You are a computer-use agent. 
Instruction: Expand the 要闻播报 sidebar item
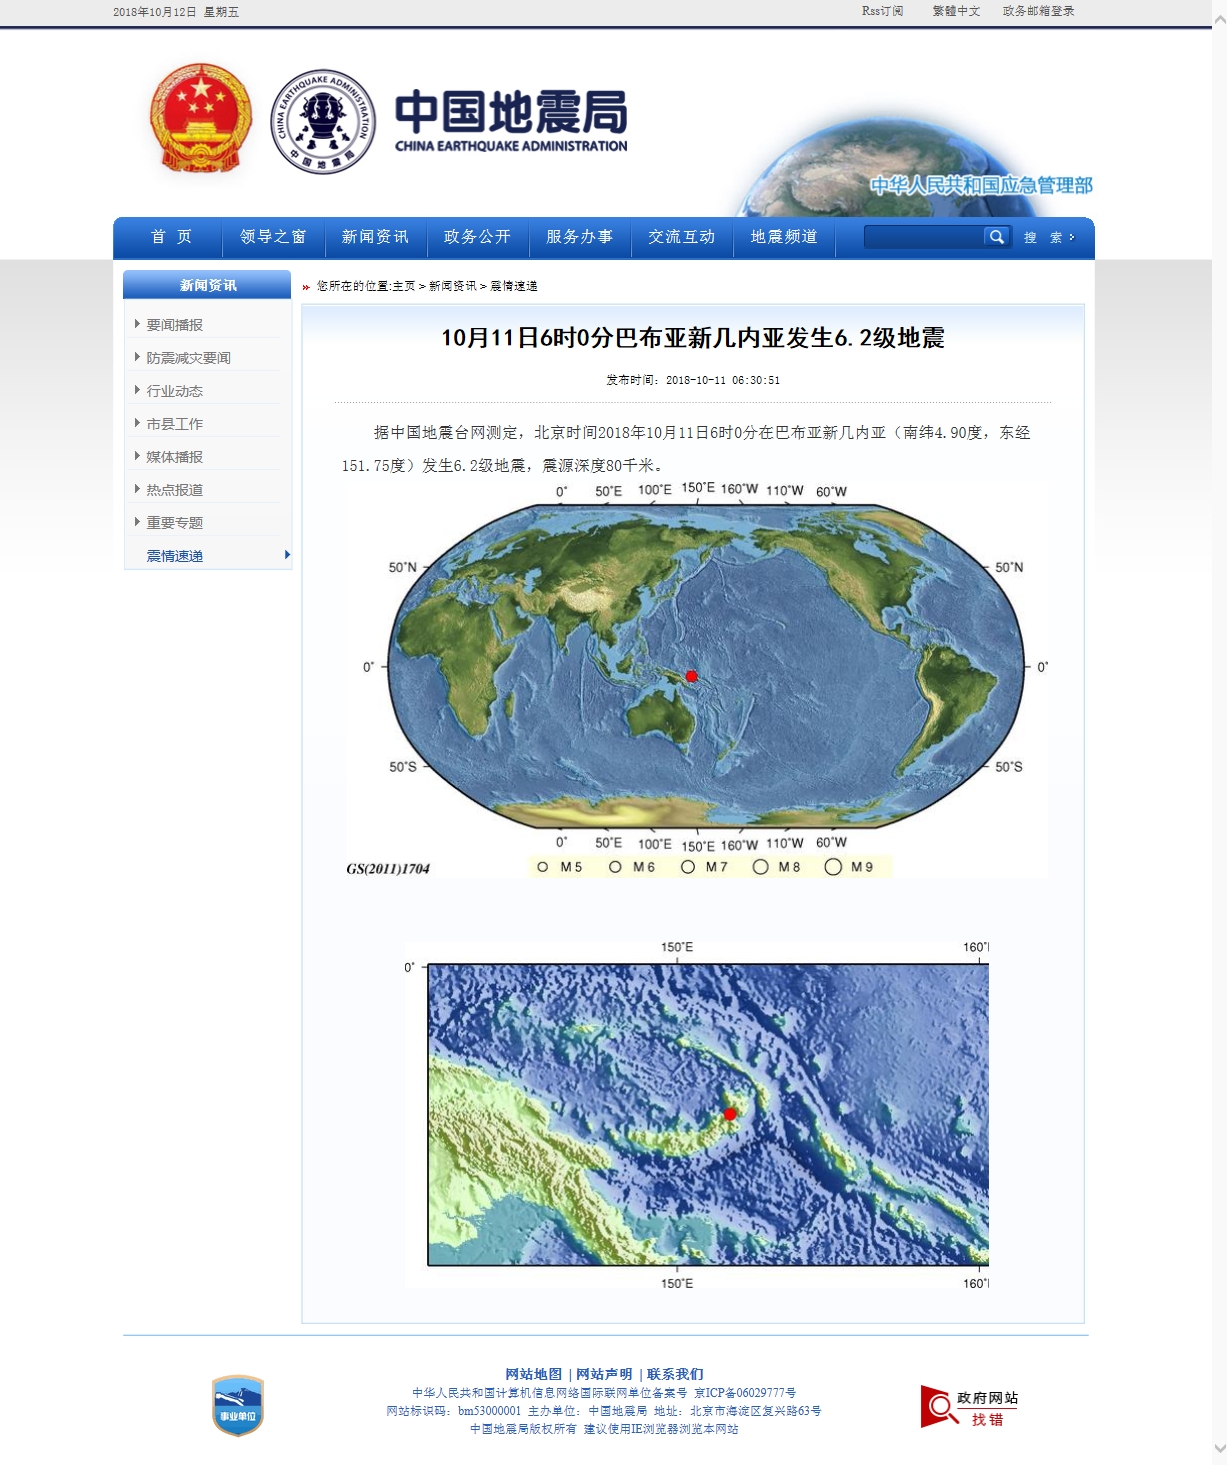pyautogui.click(x=174, y=325)
